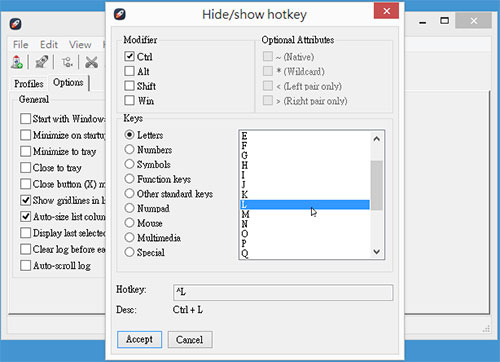The width and height of the screenshot is (500, 362).
Task: Enable the Shift modifier checkbox
Action: tap(129, 86)
